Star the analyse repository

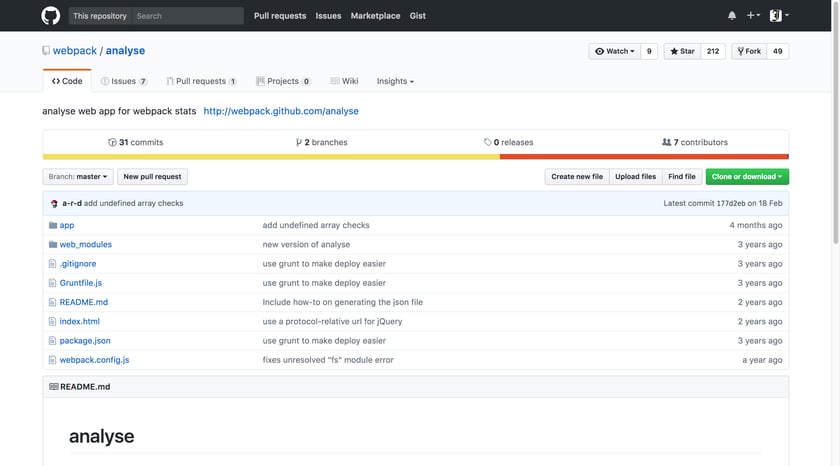(x=682, y=51)
